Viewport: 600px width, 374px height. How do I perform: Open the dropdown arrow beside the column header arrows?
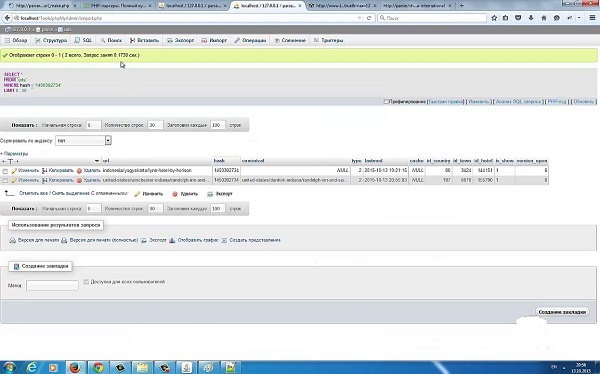click(x=97, y=161)
